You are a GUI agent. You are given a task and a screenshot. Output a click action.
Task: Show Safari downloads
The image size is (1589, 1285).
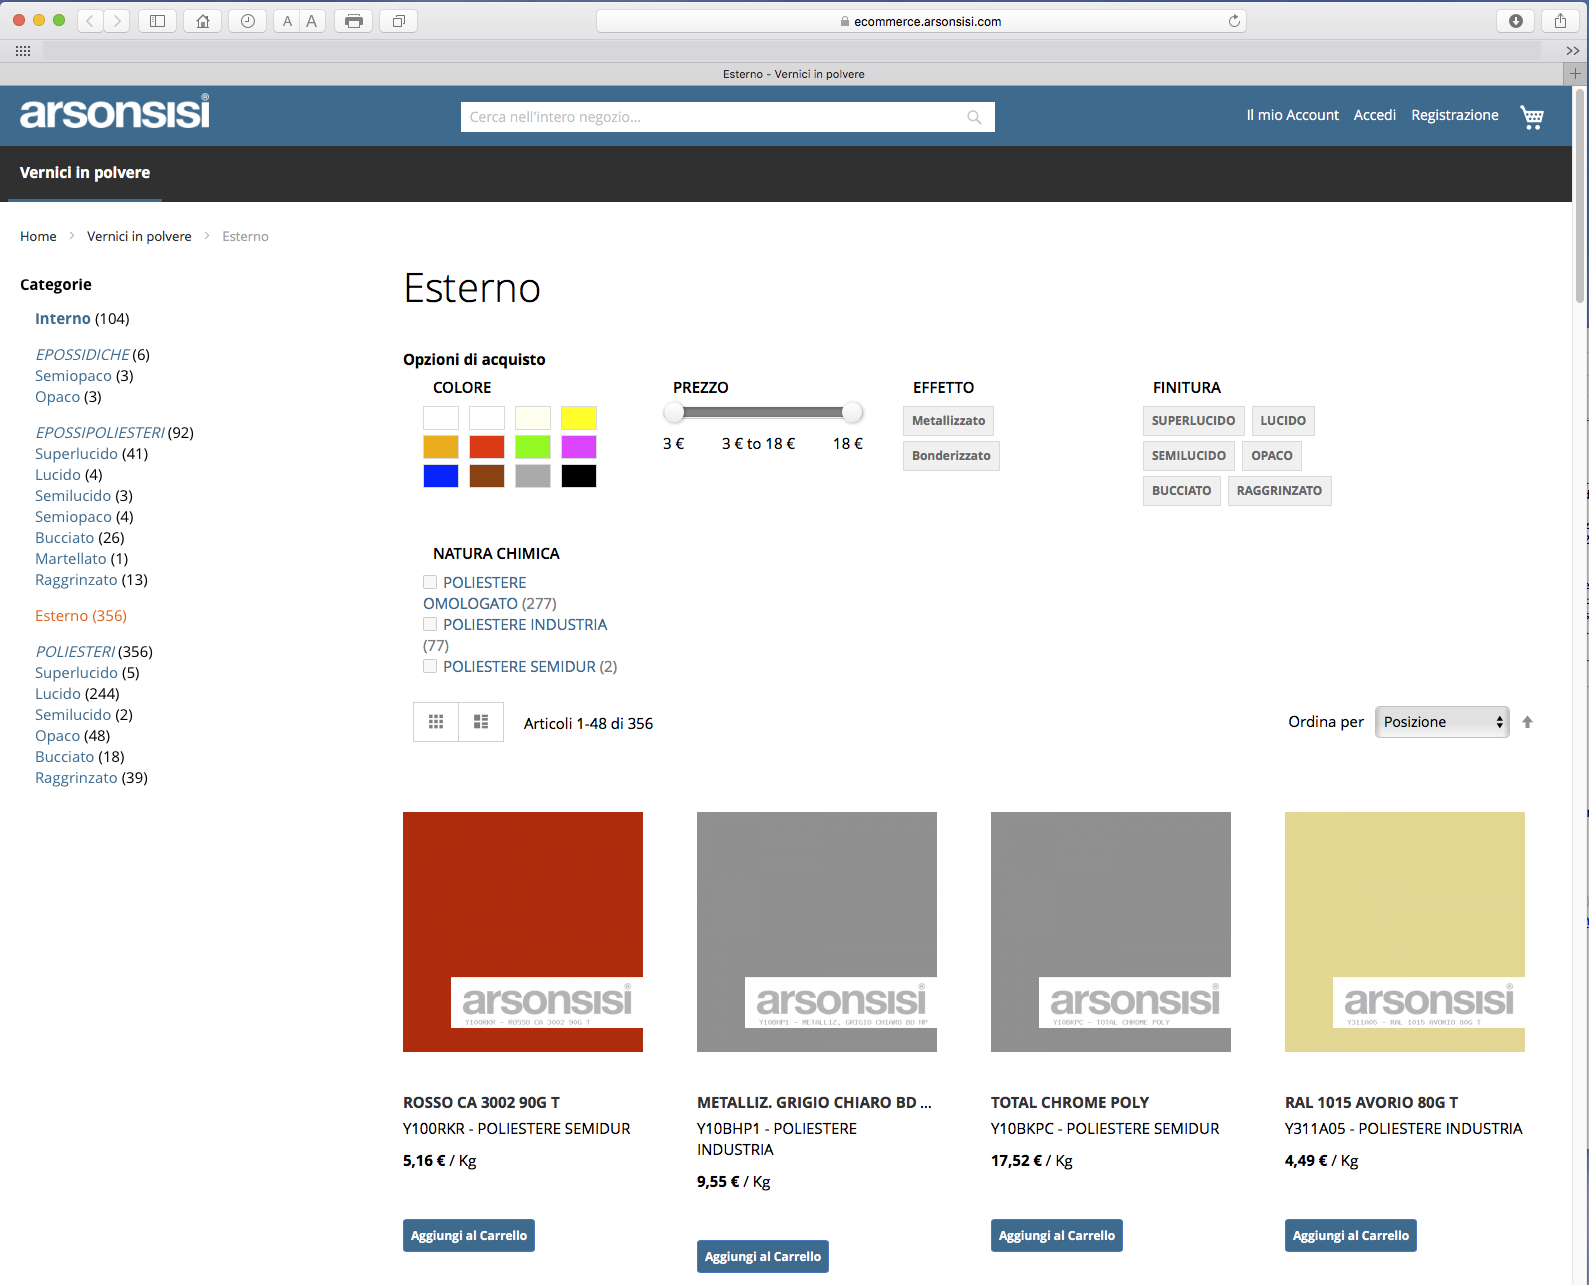[x=1516, y=21]
